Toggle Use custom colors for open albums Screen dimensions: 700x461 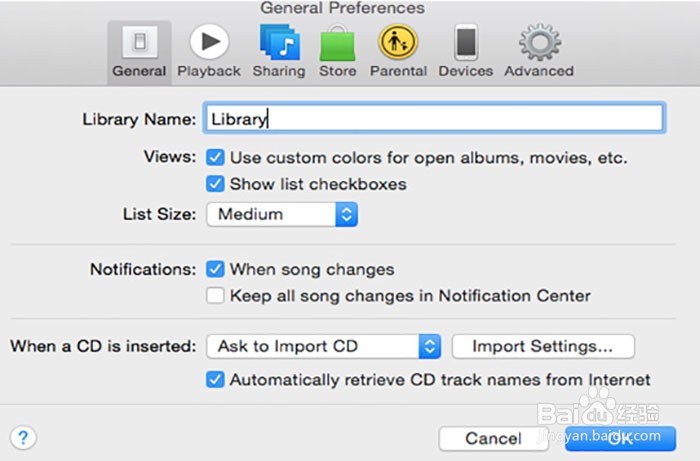coord(214,158)
